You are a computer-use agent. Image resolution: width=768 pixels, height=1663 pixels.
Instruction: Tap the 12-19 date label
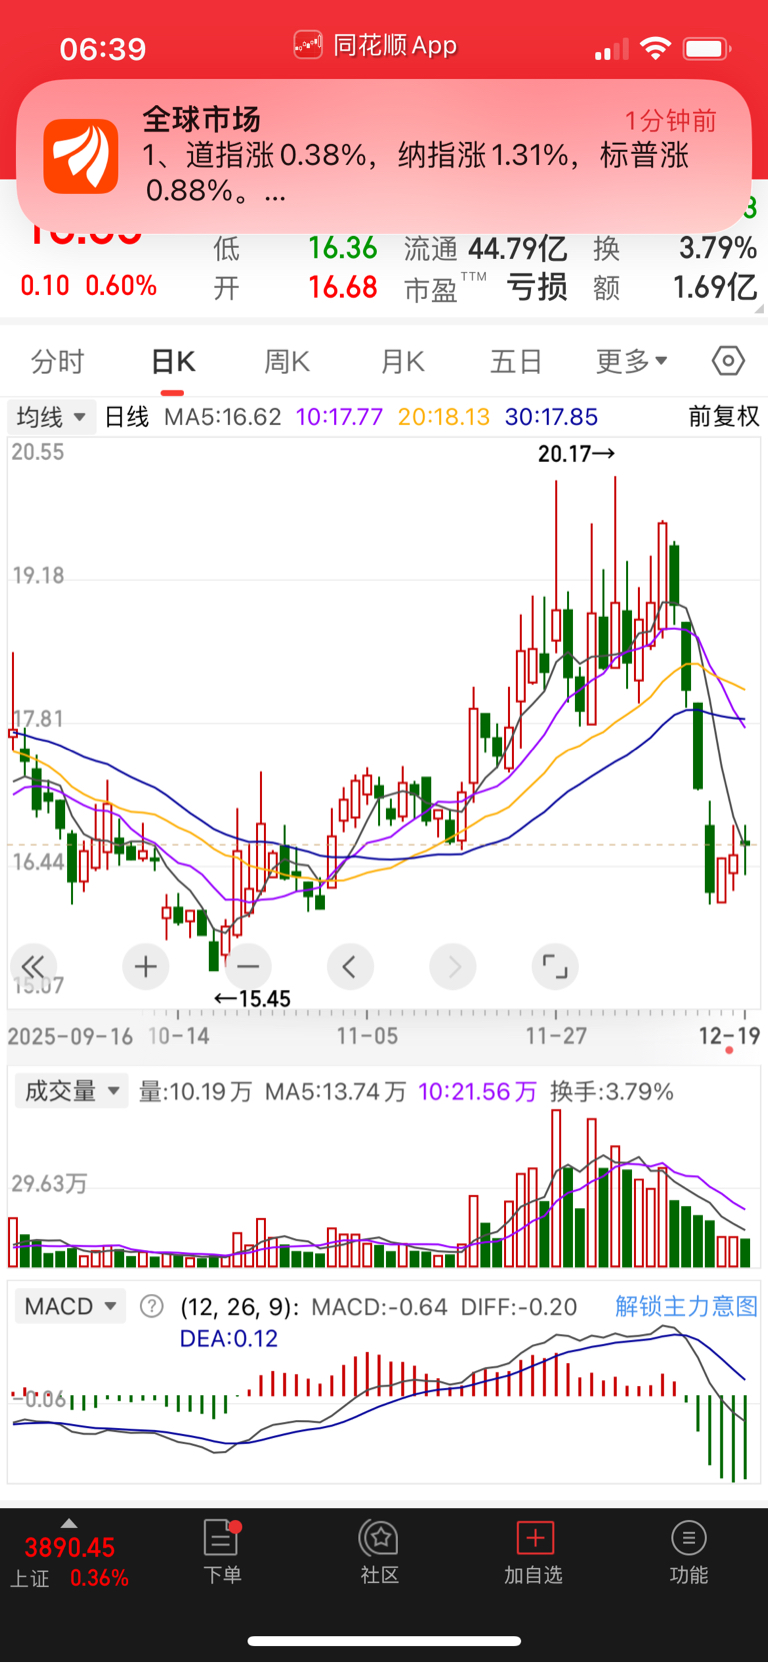729,1036
